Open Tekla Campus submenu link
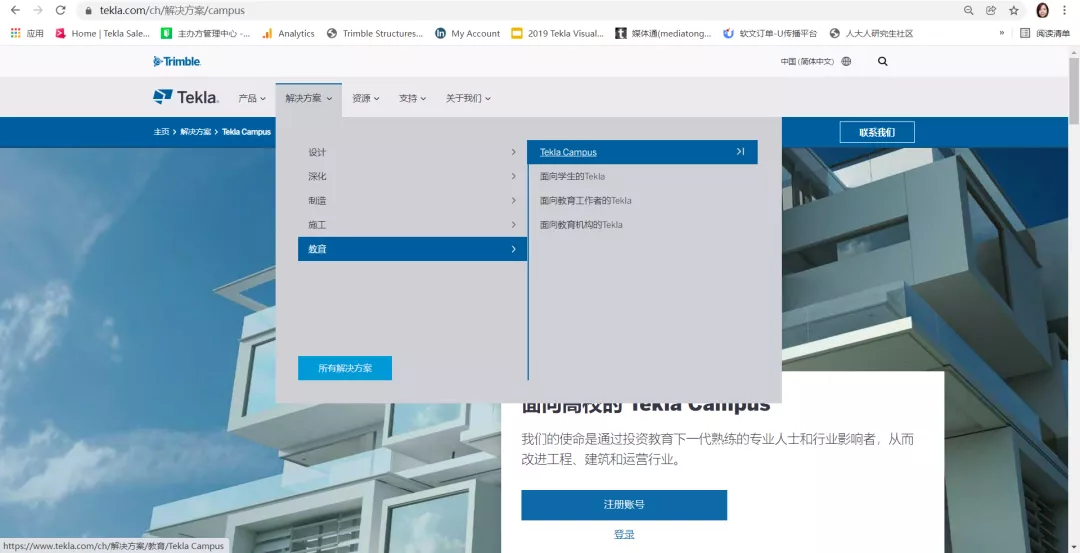The image size is (1080, 553). pos(568,152)
